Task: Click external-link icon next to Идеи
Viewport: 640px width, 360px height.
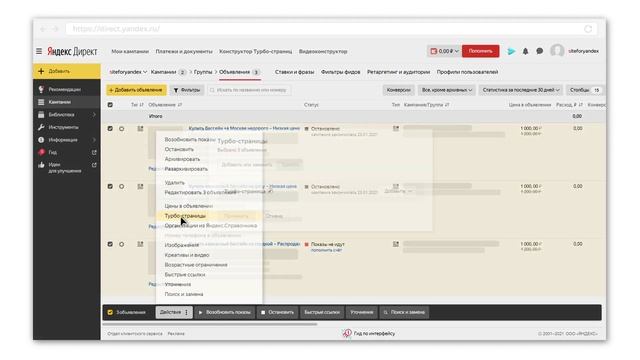Action: 94,165
